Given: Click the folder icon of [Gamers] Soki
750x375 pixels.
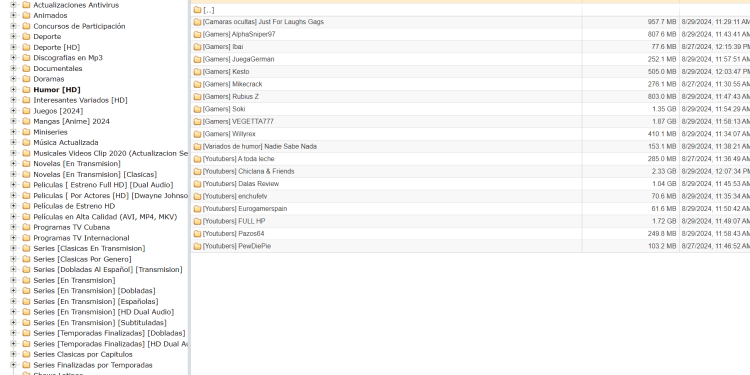Looking at the screenshot, I should (197, 109).
